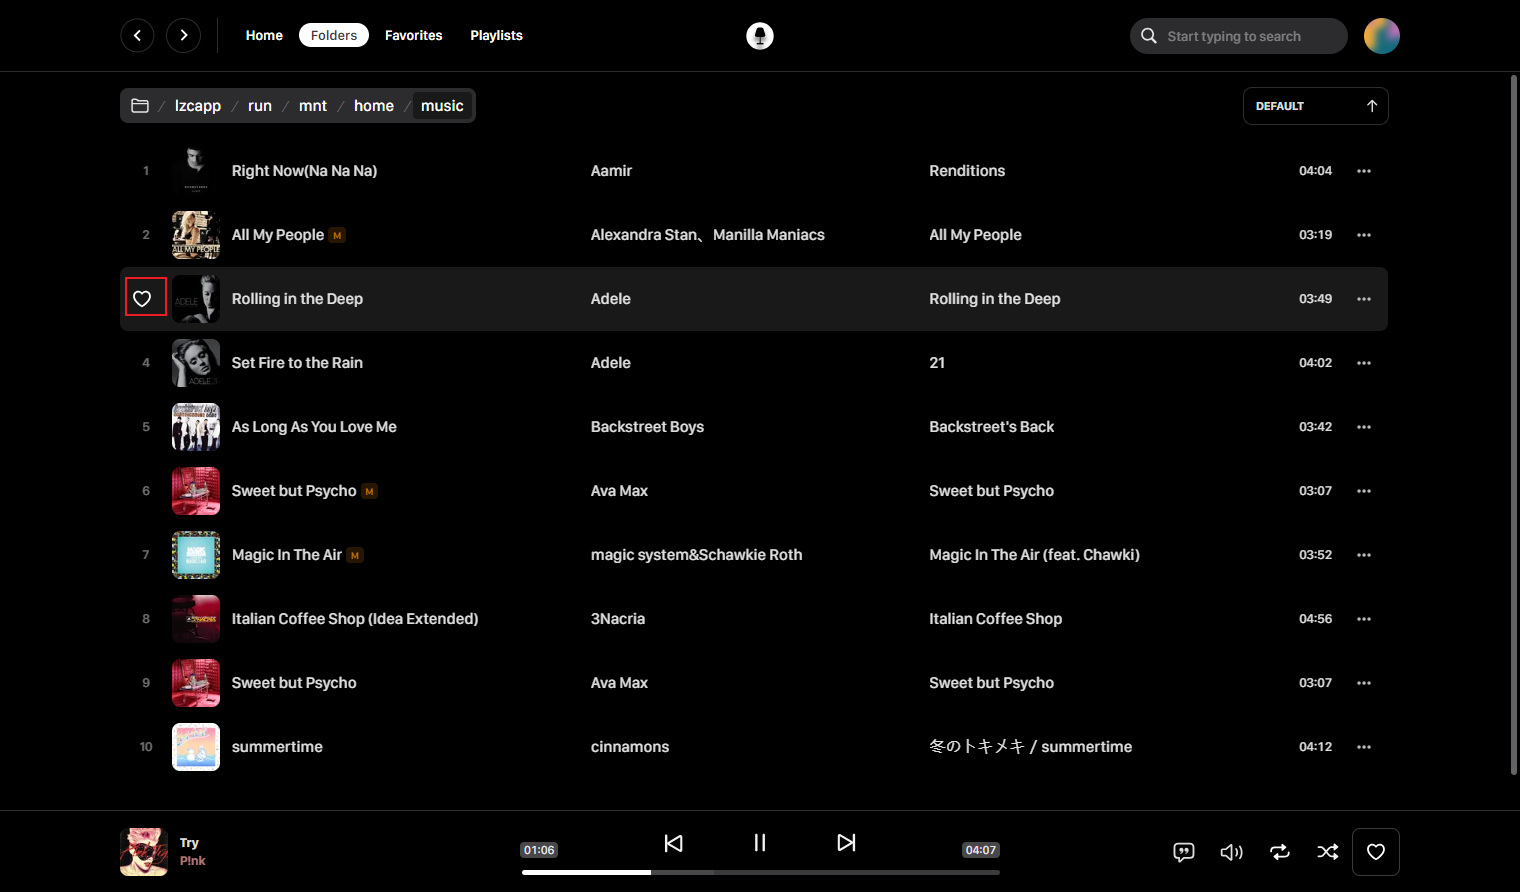Click album name 21

coord(937,363)
